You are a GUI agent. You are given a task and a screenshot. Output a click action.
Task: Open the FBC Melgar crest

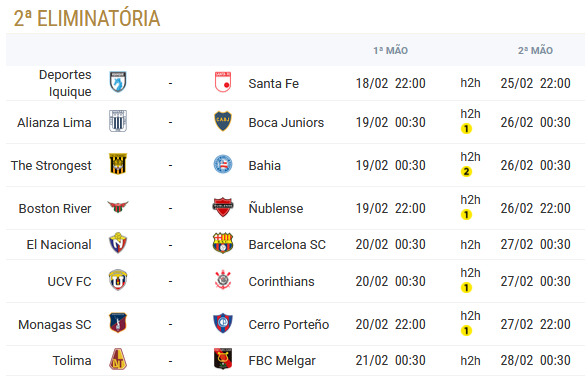point(223,359)
